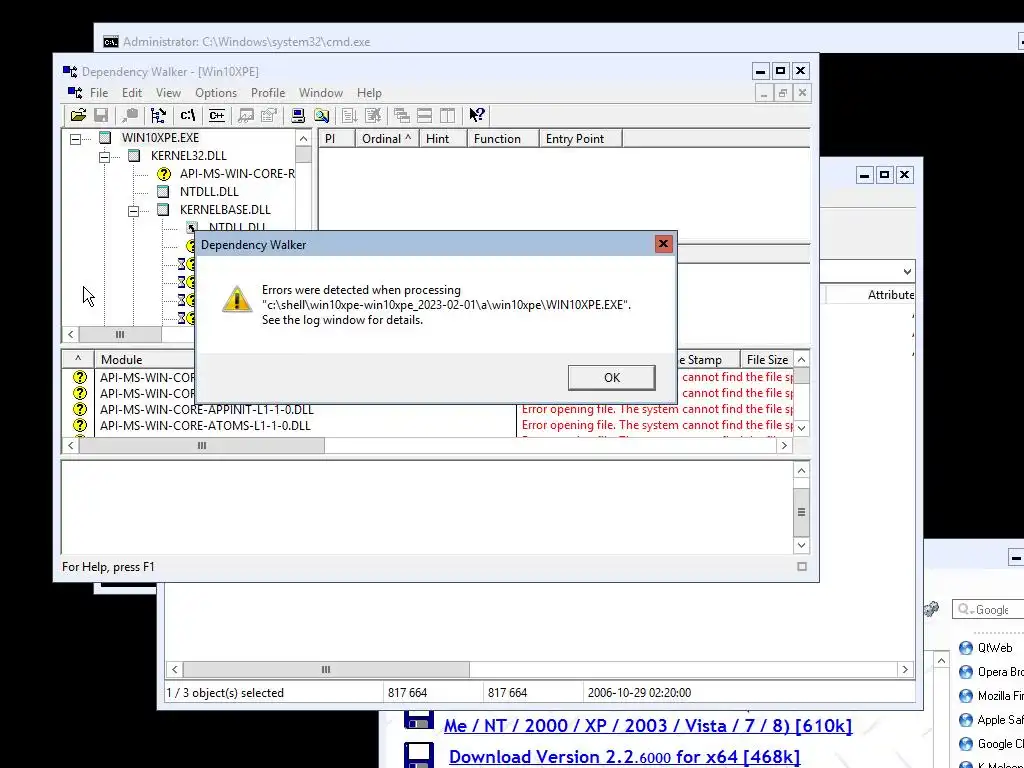Click the yellow question icon beside API-MS-WIN-CORE-R
This screenshot has width=1024, height=768.
[x=163, y=174]
